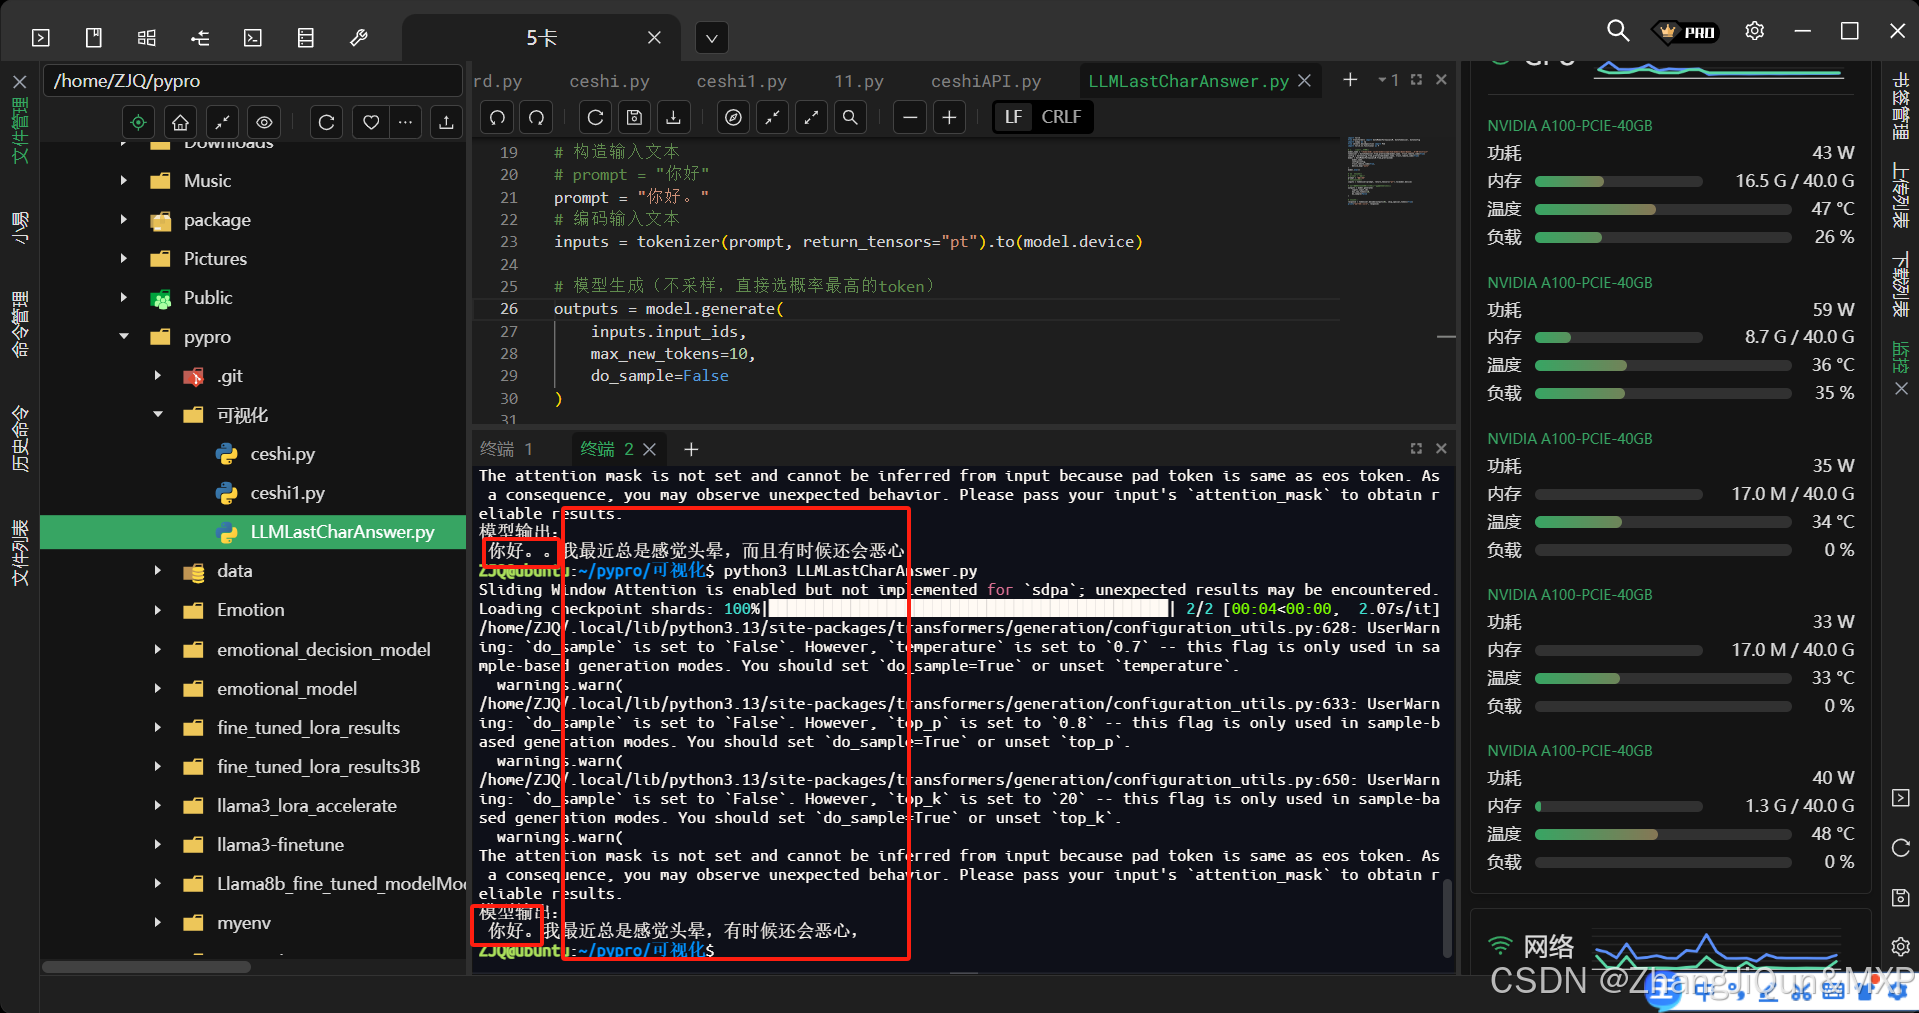1919x1013 pixels.
Task: Go to home directory via house icon
Action: point(180,122)
